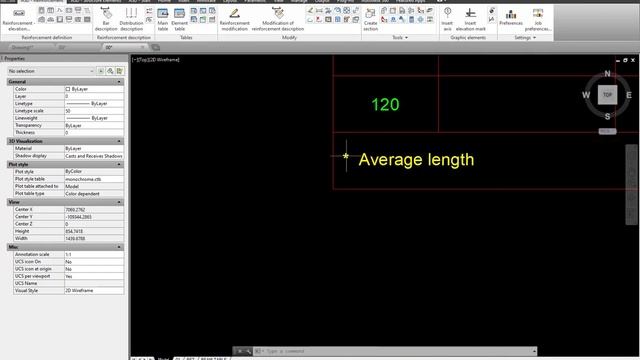Expand the Tools panel dropdown
Screen dimensions: 640x360
click(x=400, y=38)
